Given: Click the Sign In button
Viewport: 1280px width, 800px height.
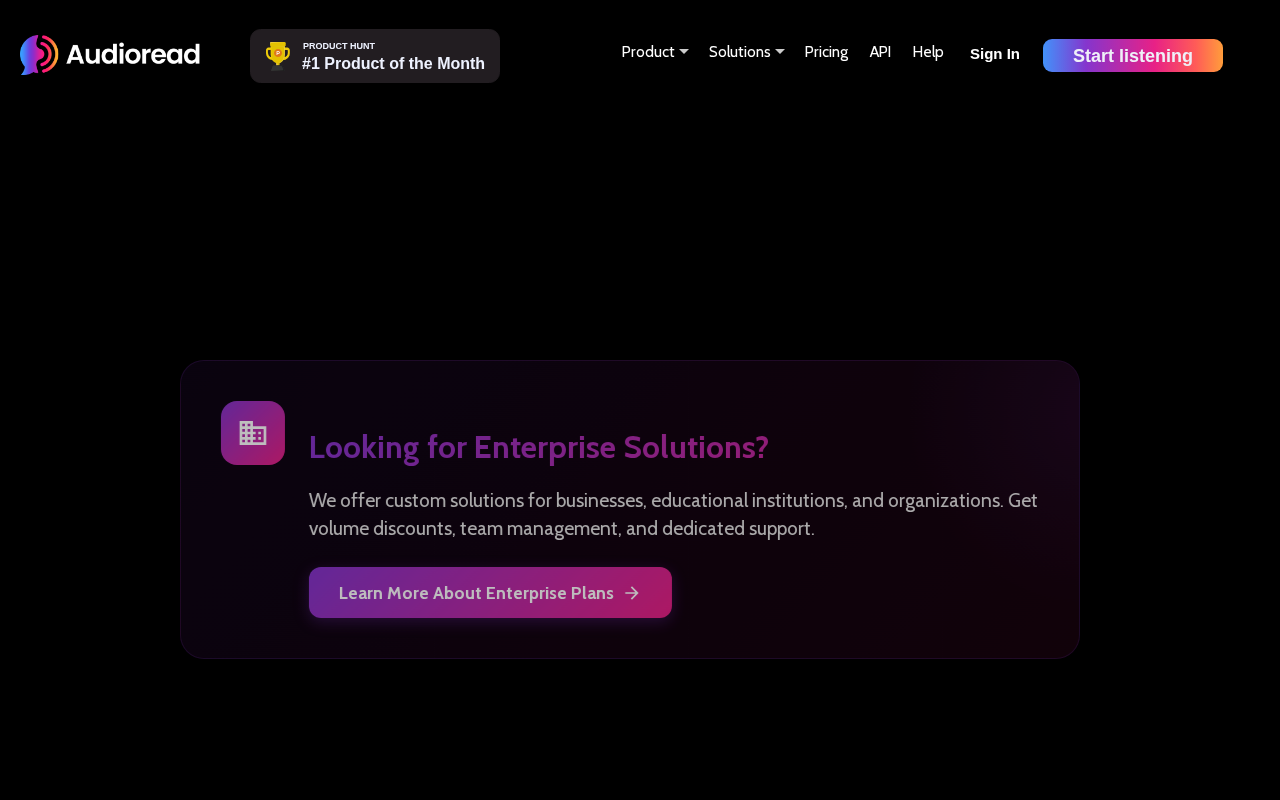Looking at the screenshot, I should (x=995, y=54).
